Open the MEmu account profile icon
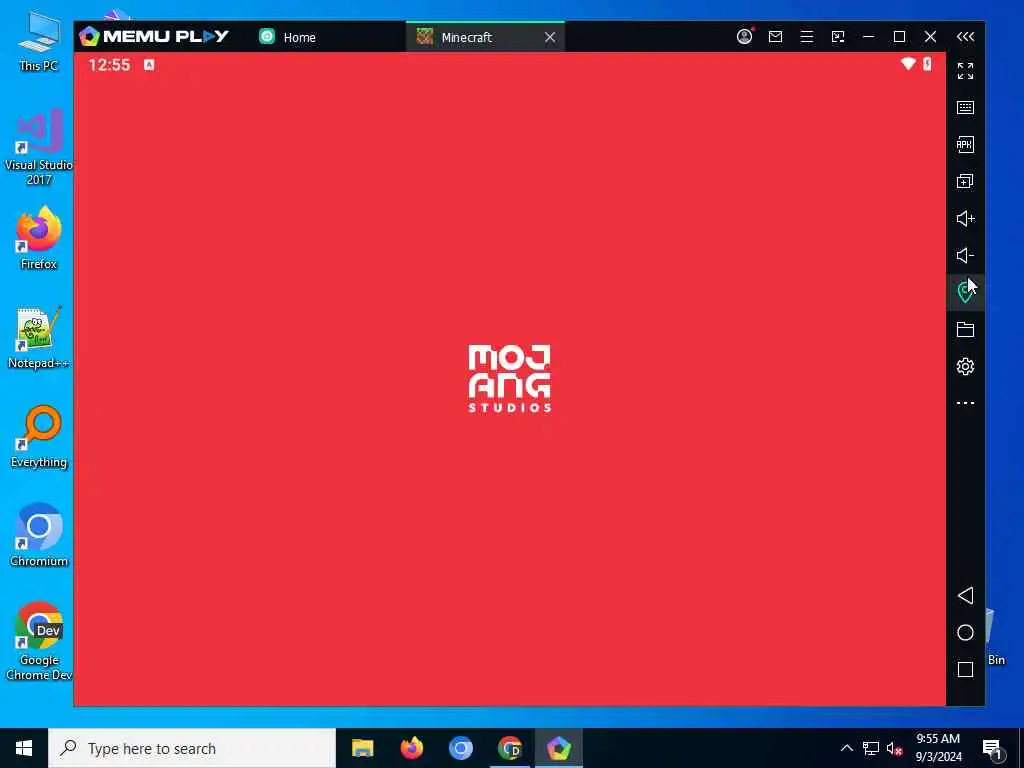Screen dimensions: 1024x768 [744, 37]
